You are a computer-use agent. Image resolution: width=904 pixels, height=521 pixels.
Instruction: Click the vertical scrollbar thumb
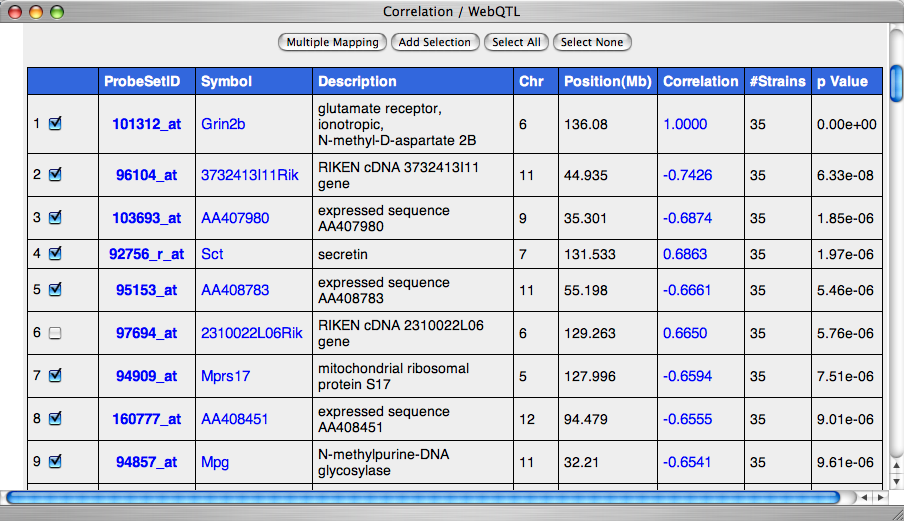(896, 80)
